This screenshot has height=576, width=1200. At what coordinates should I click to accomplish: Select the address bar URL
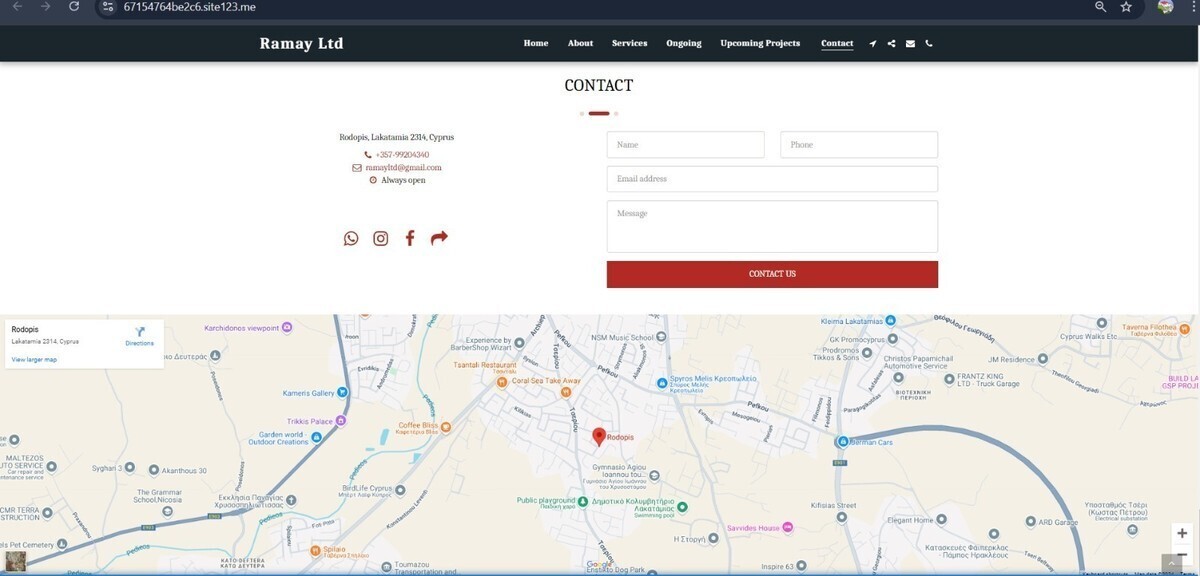click(x=190, y=6)
